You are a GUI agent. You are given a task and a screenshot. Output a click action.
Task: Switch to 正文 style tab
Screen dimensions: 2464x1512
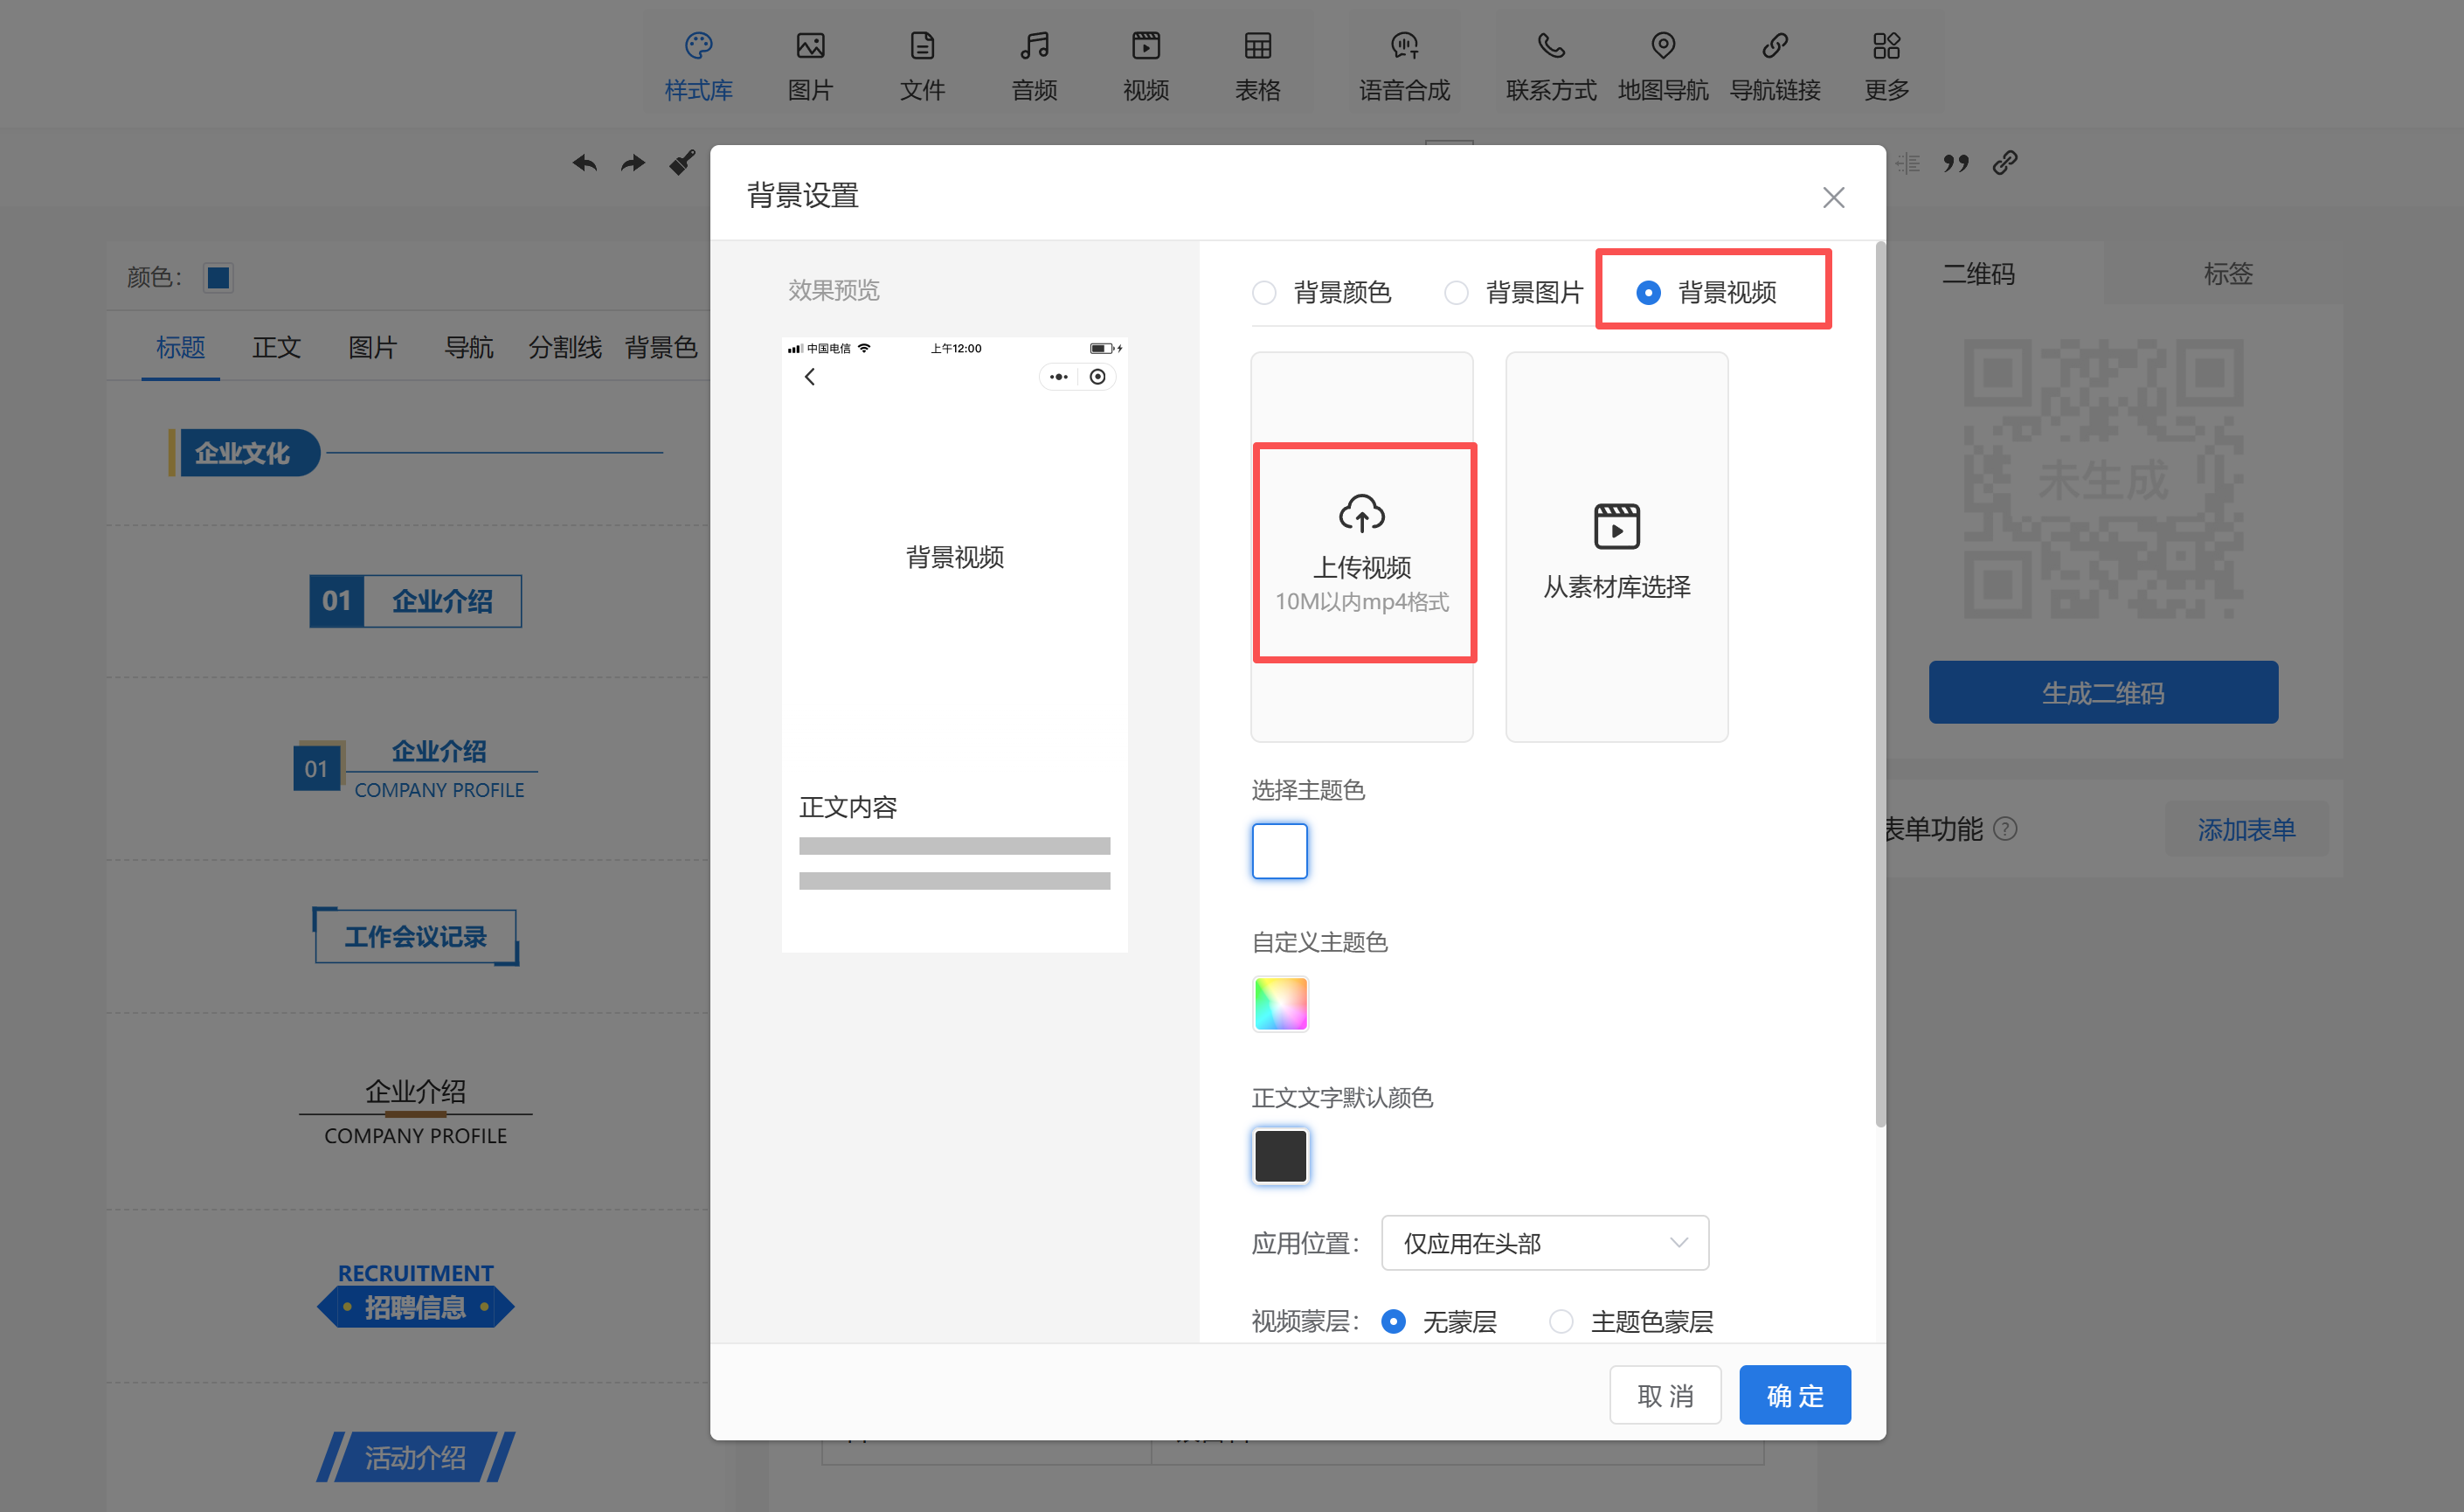coord(276,348)
